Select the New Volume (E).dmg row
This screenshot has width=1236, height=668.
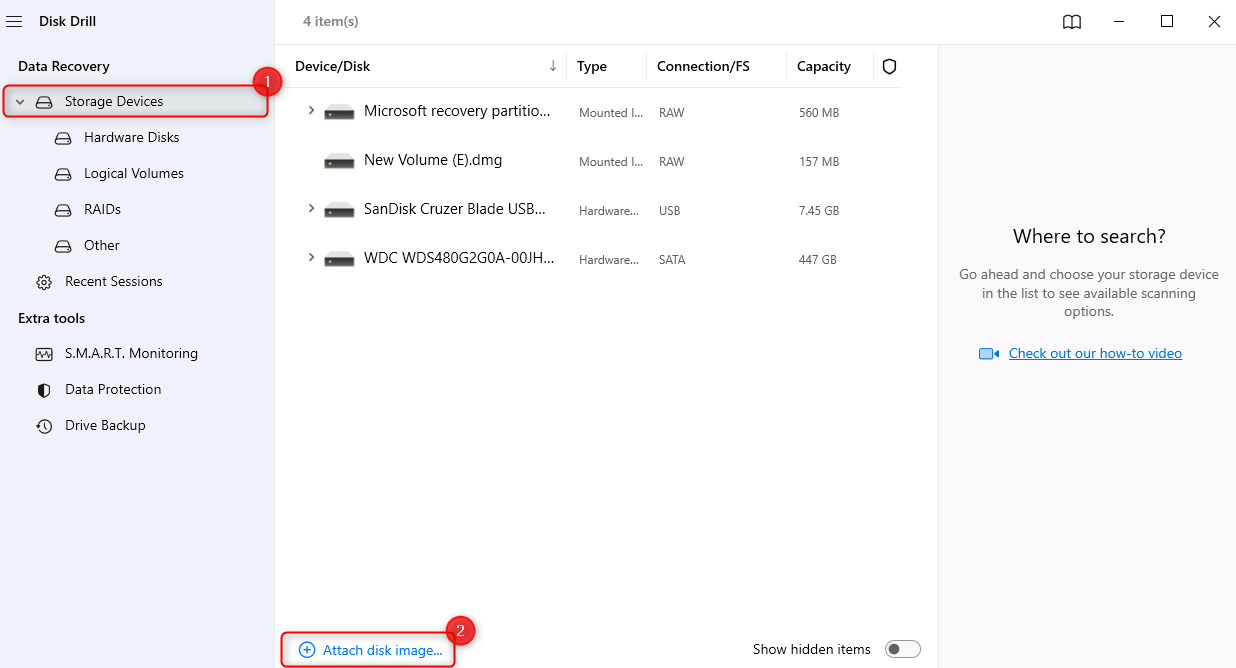[x=434, y=159]
